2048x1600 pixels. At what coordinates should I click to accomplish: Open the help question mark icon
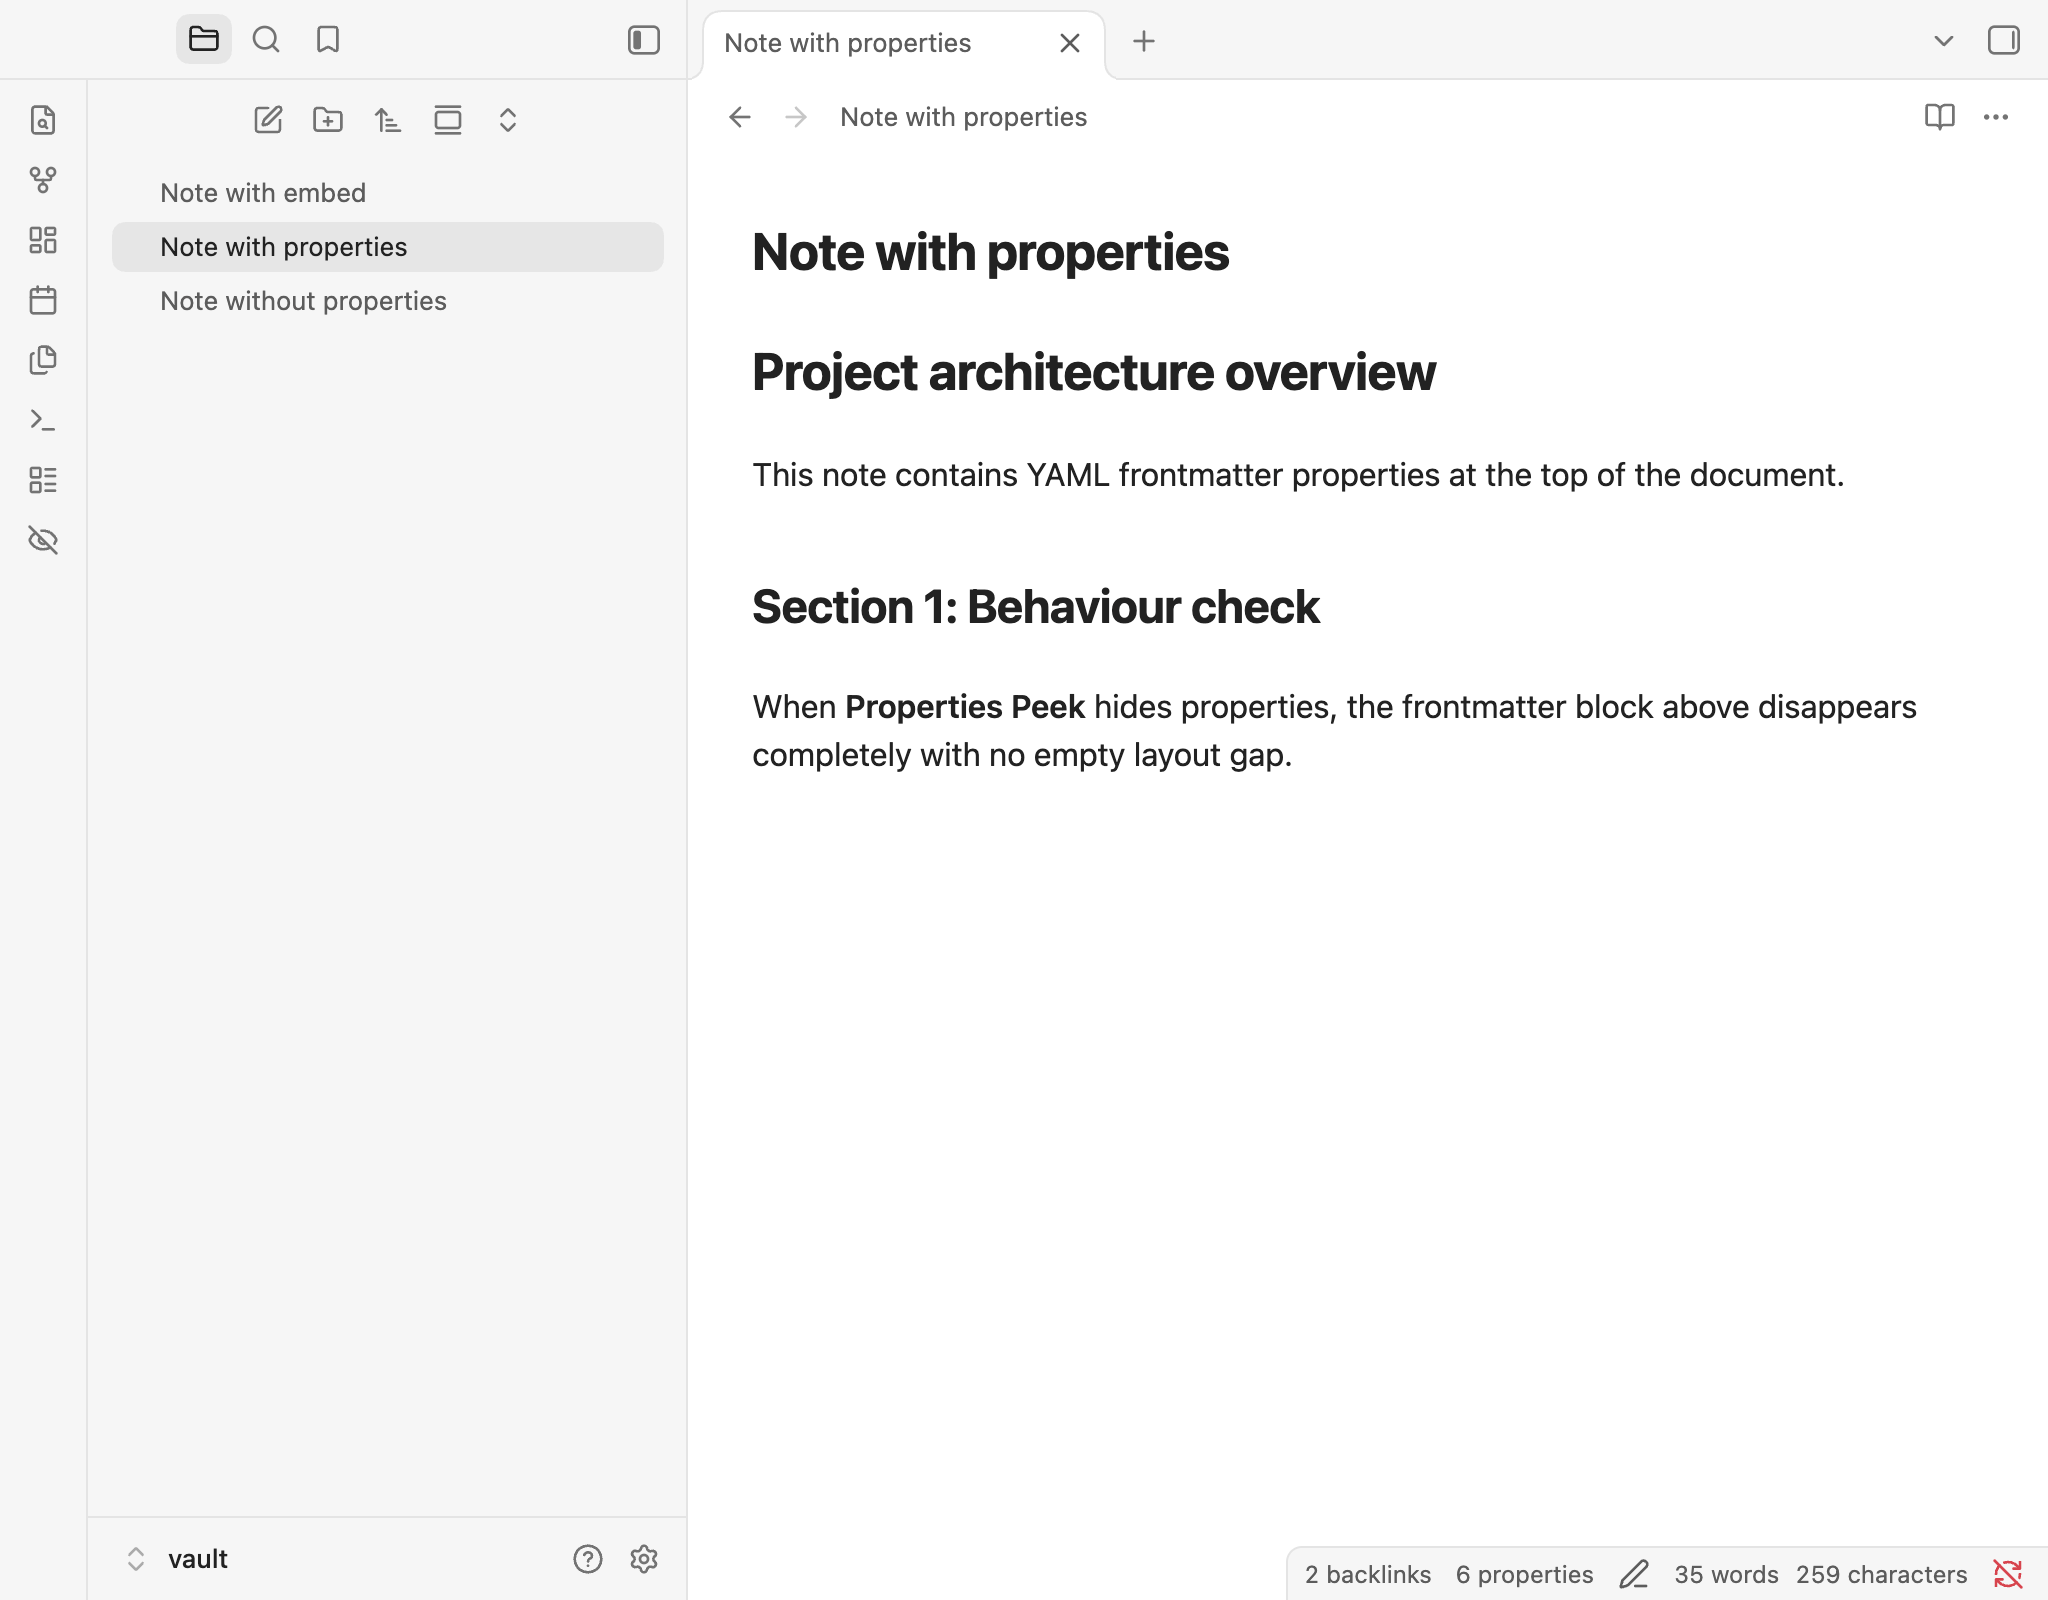click(588, 1559)
